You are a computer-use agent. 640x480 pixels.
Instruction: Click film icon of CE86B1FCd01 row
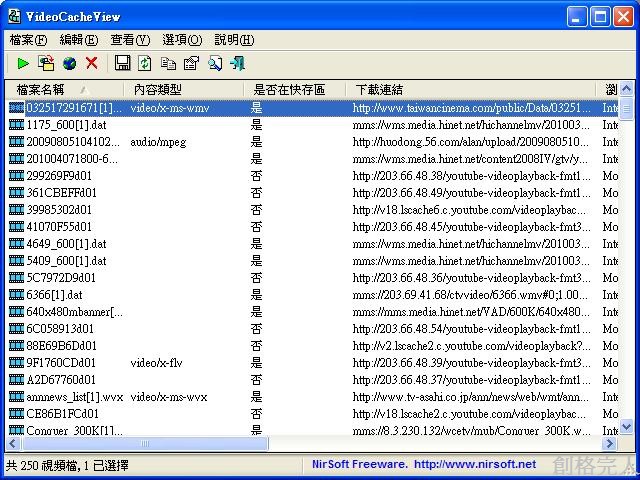coord(16,413)
